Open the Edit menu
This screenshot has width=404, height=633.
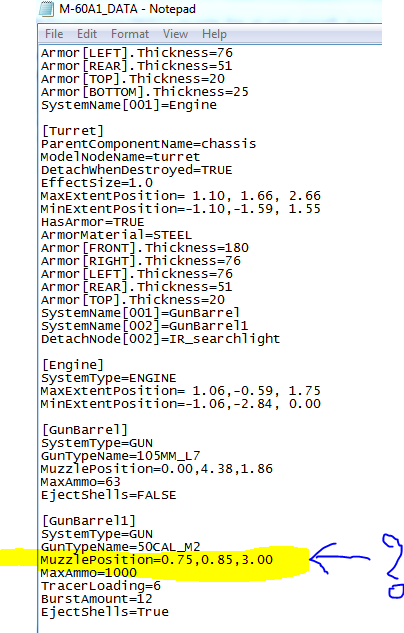[x=87, y=34]
